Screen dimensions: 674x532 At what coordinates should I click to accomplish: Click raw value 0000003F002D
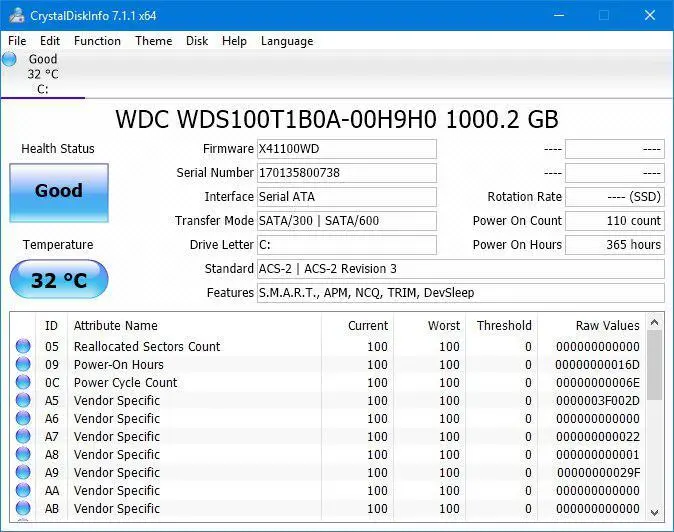tap(597, 401)
